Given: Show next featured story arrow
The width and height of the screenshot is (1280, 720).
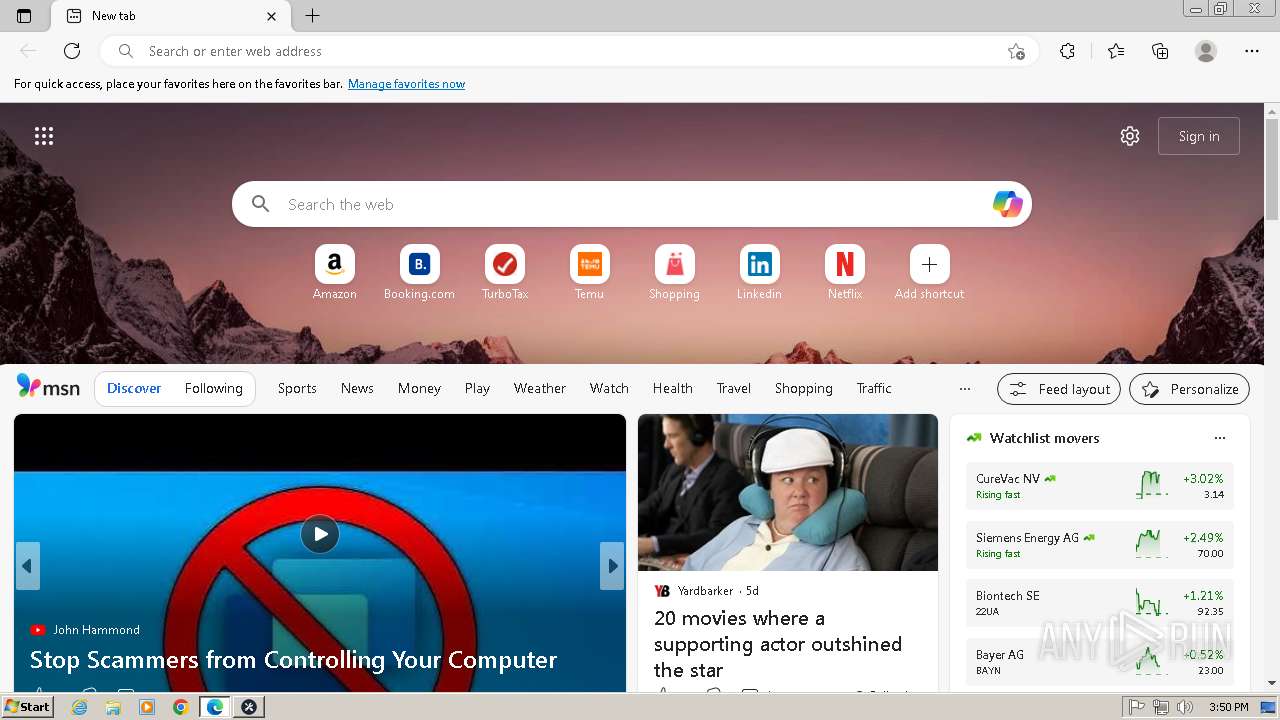Looking at the screenshot, I should tap(612, 566).
